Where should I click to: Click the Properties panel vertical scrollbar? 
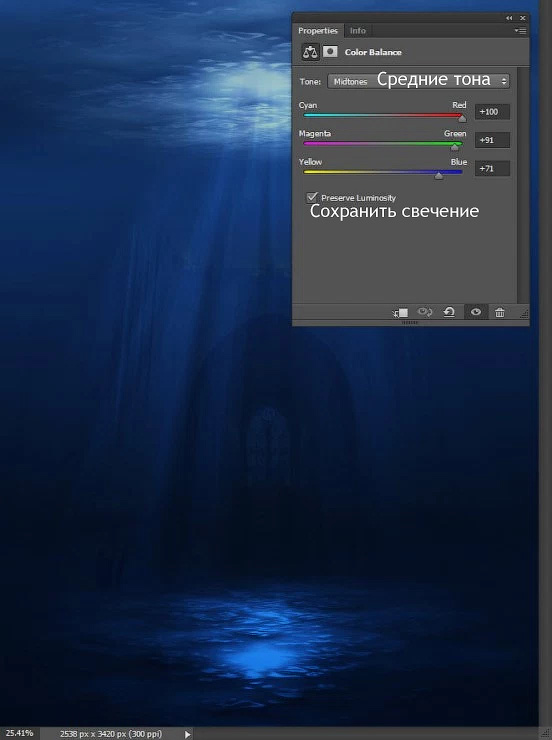coord(521,185)
